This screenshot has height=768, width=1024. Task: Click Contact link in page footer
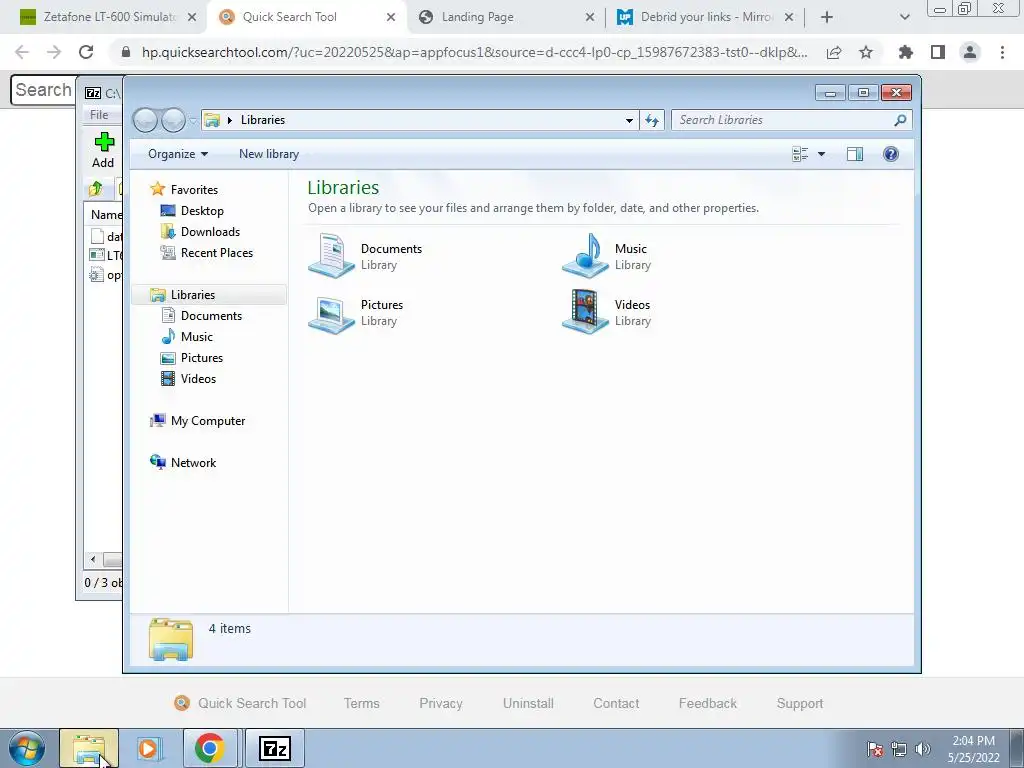click(616, 703)
